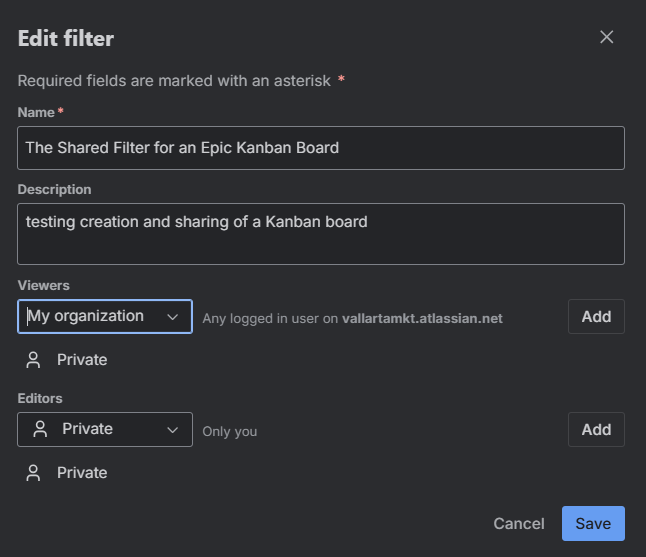Click the Description field label

pyautogui.click(x=54, y=190)
